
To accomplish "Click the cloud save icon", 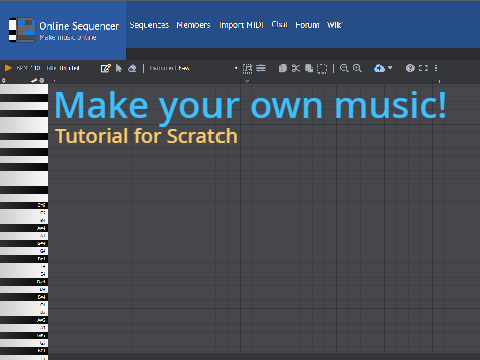I will (x=379, y=68).
